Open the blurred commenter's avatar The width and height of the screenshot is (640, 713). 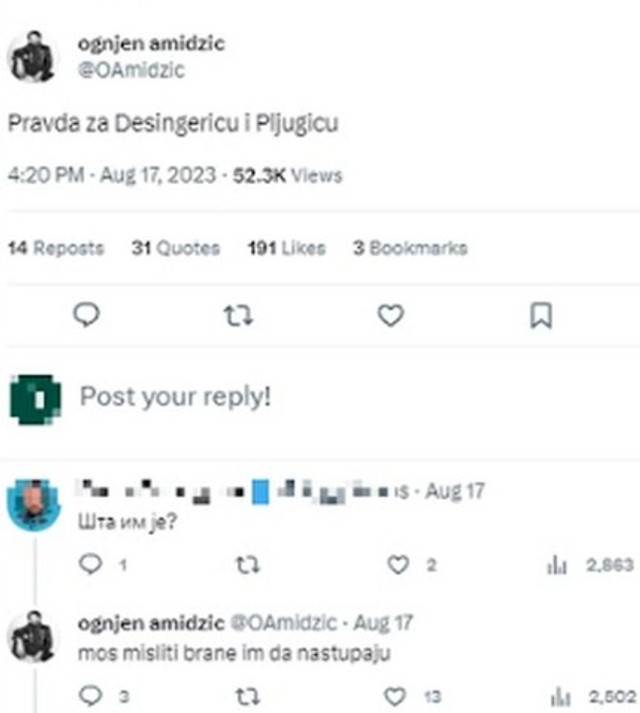tap(34, 502)
